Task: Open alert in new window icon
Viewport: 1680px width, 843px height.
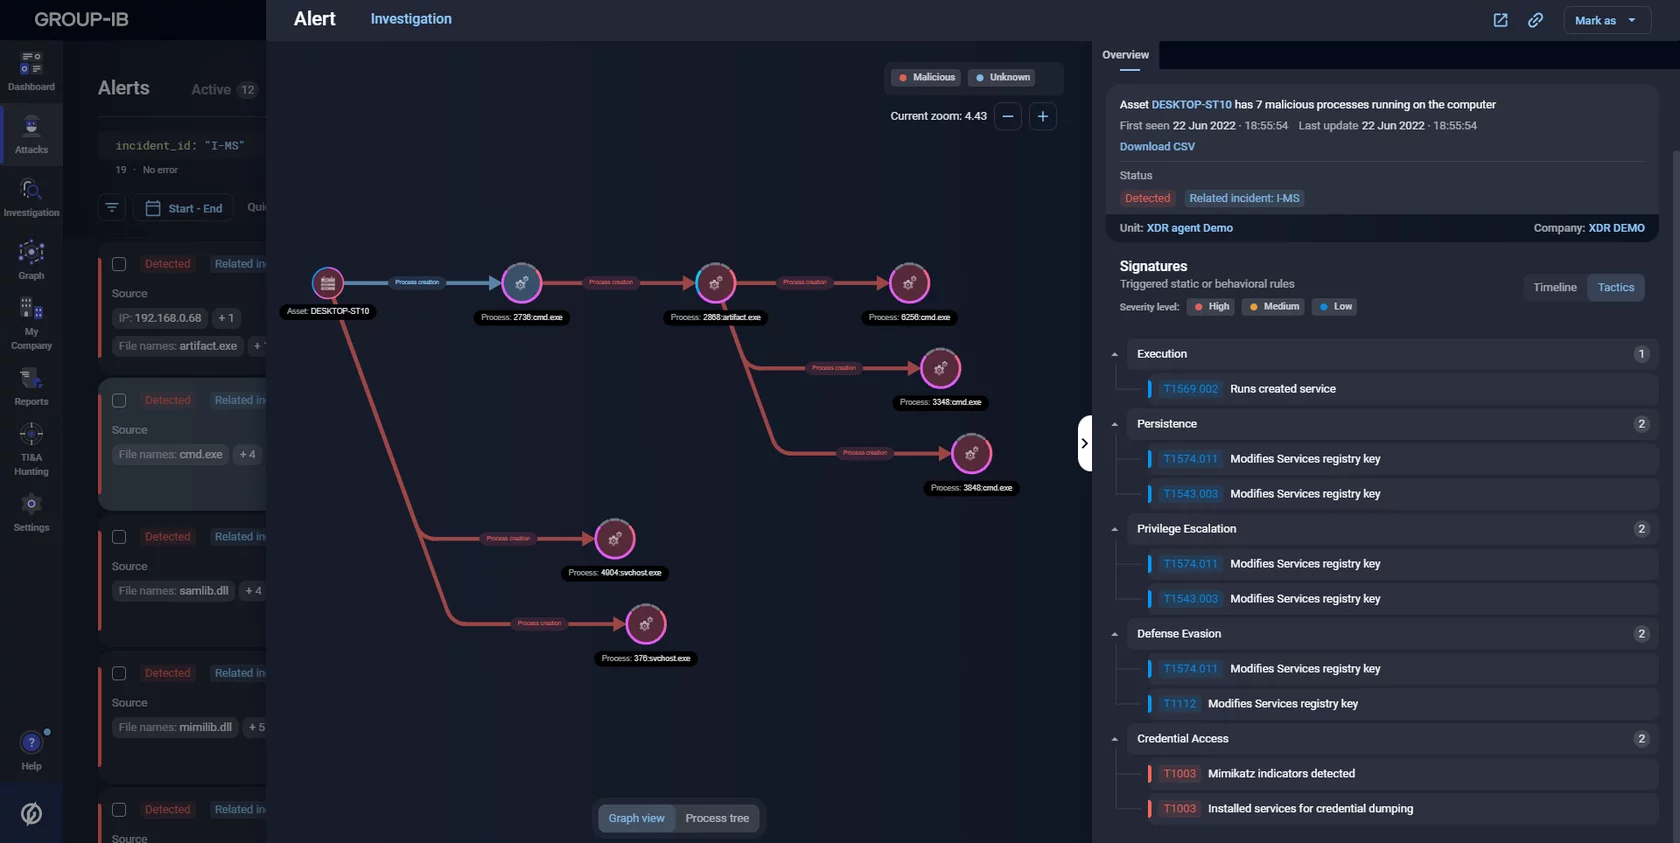Action: pos(1500,20)
